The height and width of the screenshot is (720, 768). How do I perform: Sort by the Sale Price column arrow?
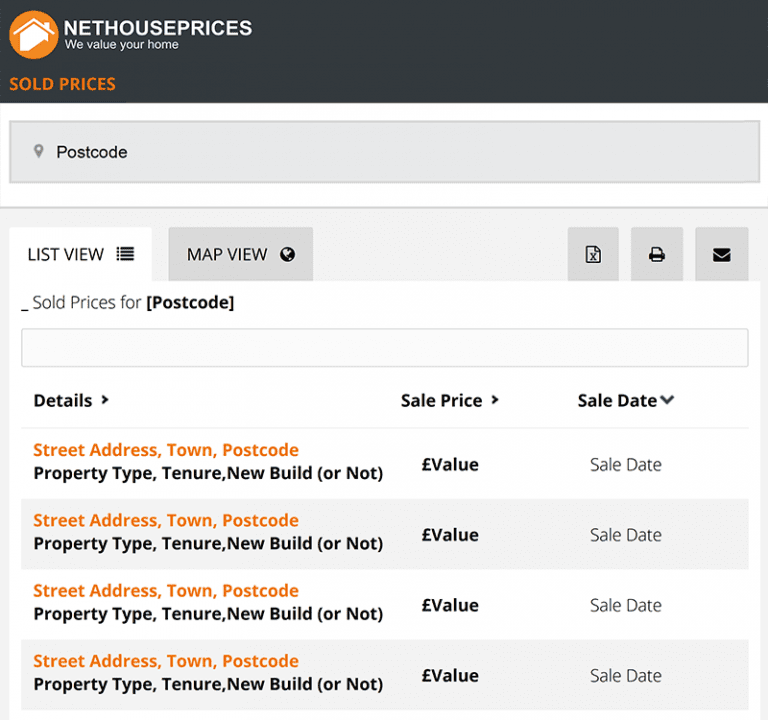[494, 400]
